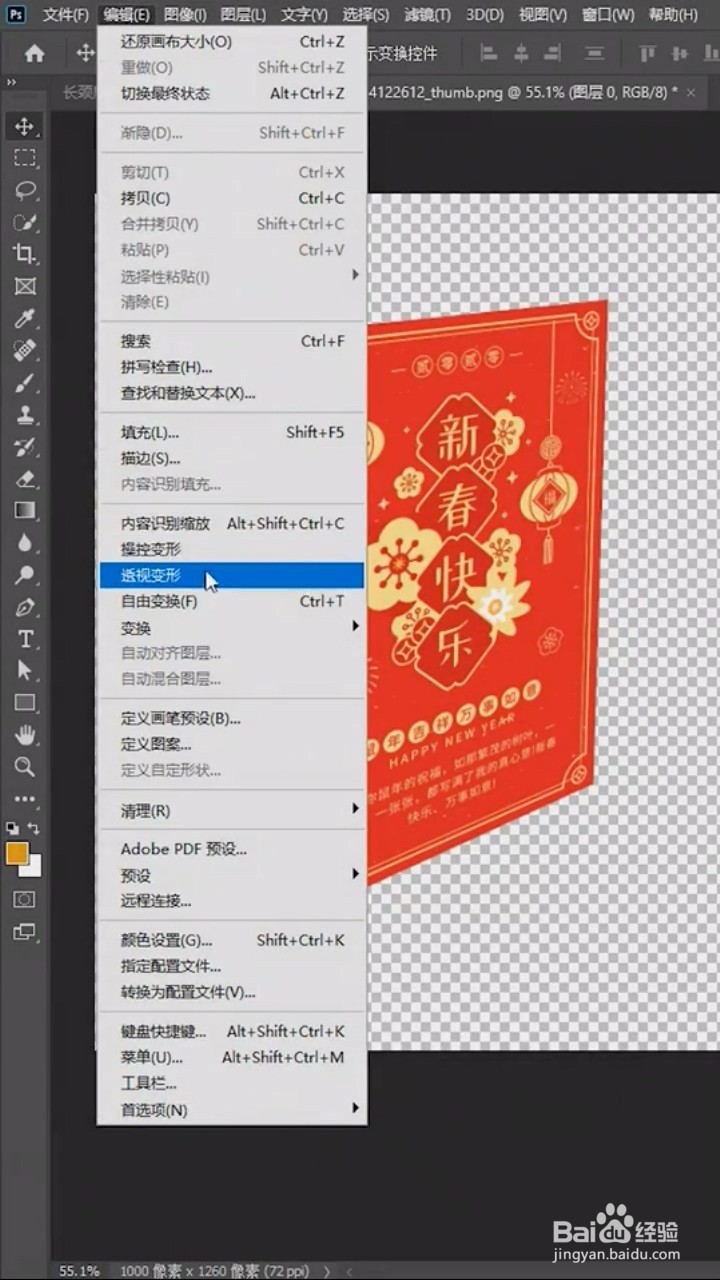Select the Eyedropper tool
720x1280 pixels.
coord(25,318)
